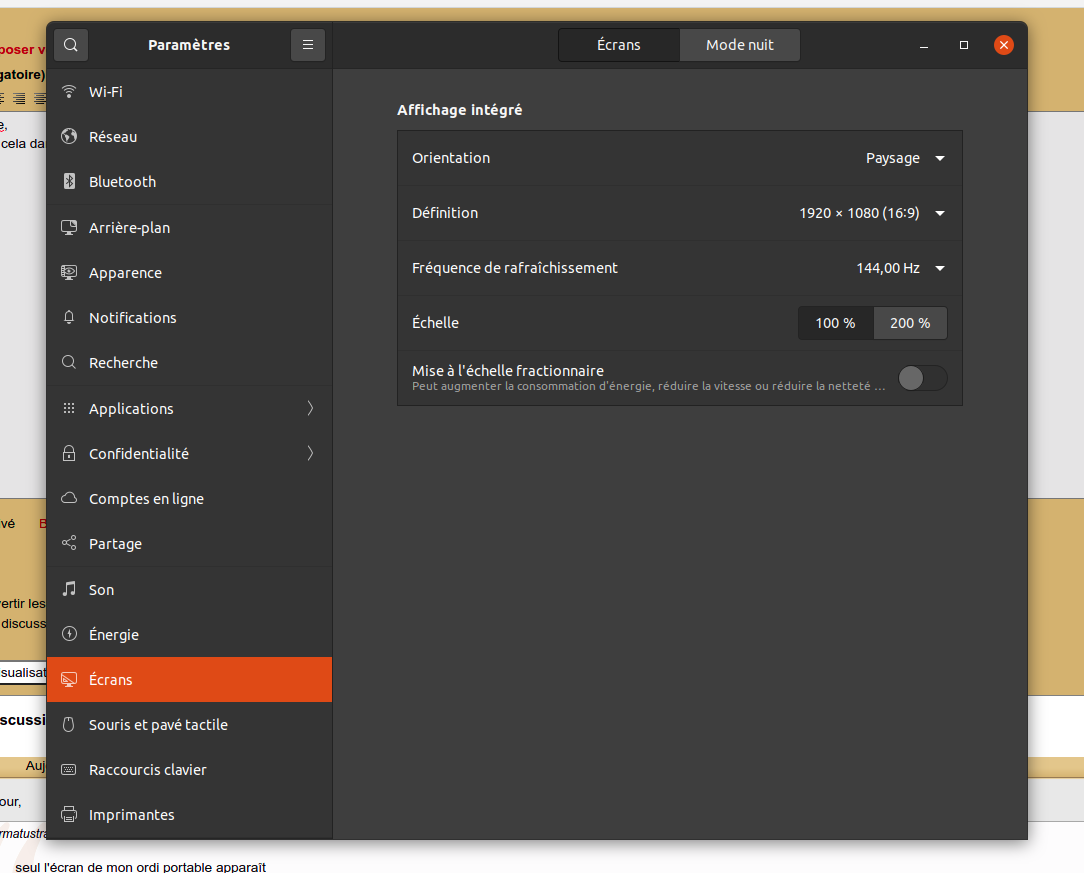Set scale to 100 %
The image size is (1084, 873).
835,323
